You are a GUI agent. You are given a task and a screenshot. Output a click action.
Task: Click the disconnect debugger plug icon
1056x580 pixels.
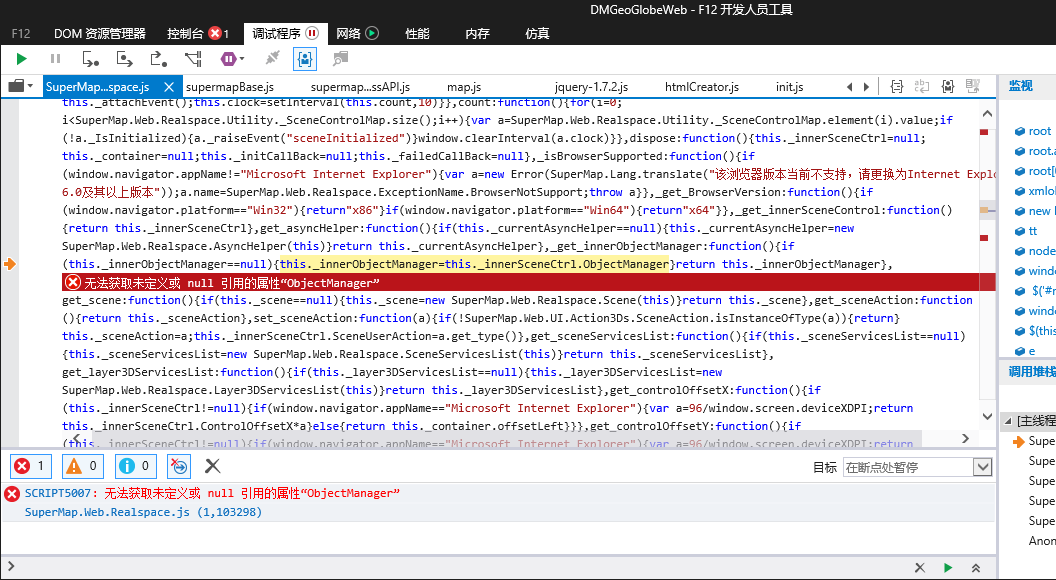point(272,59)
